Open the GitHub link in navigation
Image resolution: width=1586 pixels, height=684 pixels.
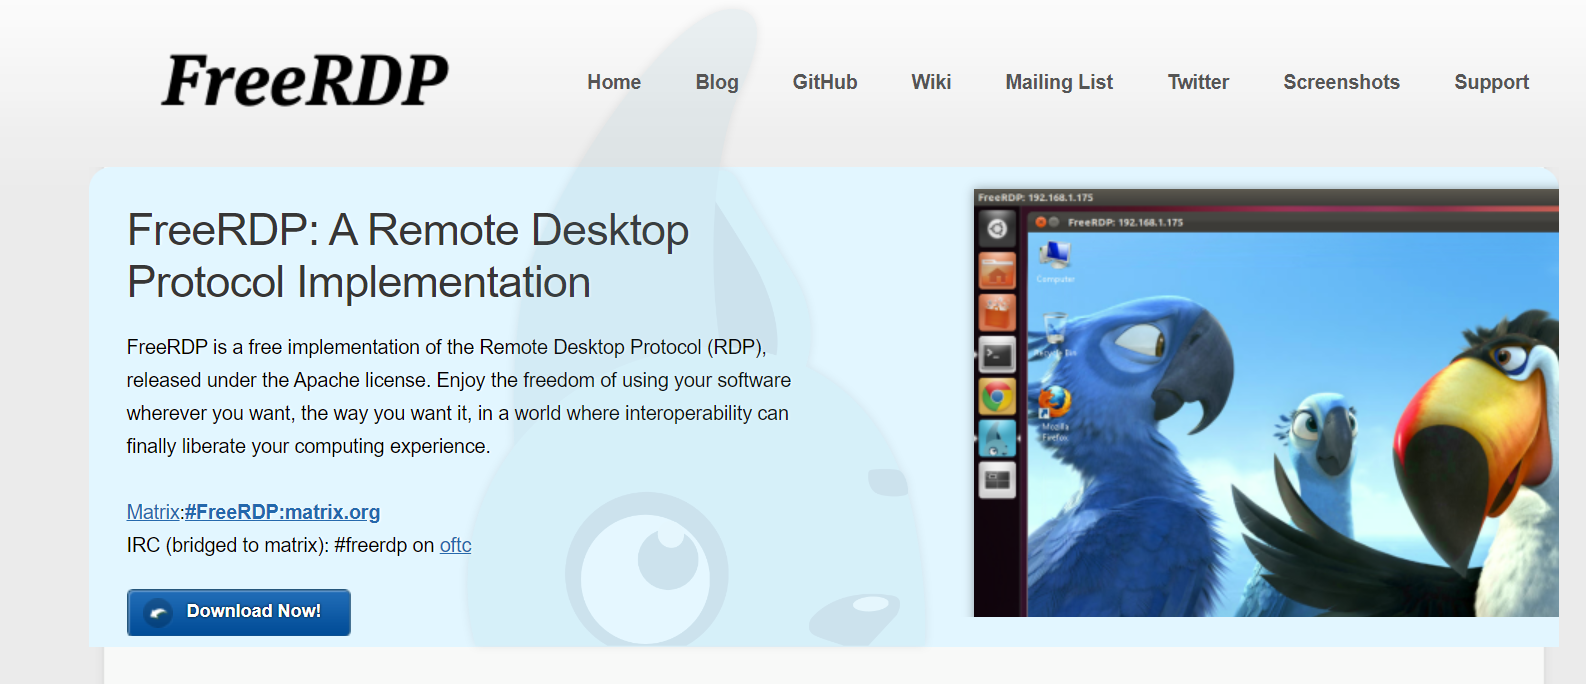click(x=825, y=82)
